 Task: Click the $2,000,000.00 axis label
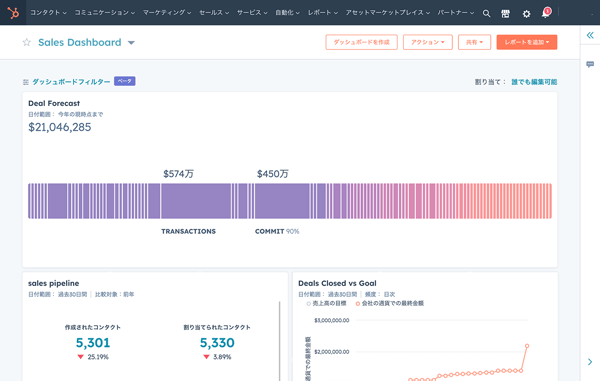click(331, 352)
